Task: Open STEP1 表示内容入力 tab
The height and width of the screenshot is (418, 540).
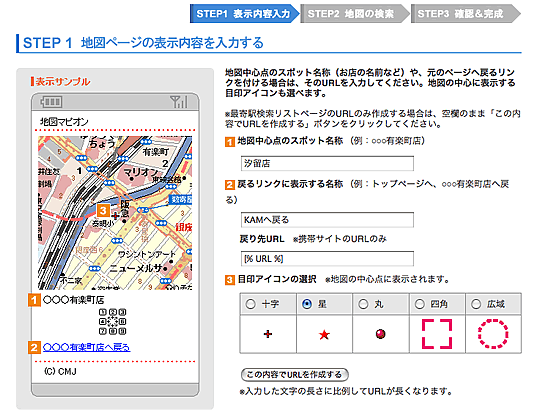Action: [245, 14]
